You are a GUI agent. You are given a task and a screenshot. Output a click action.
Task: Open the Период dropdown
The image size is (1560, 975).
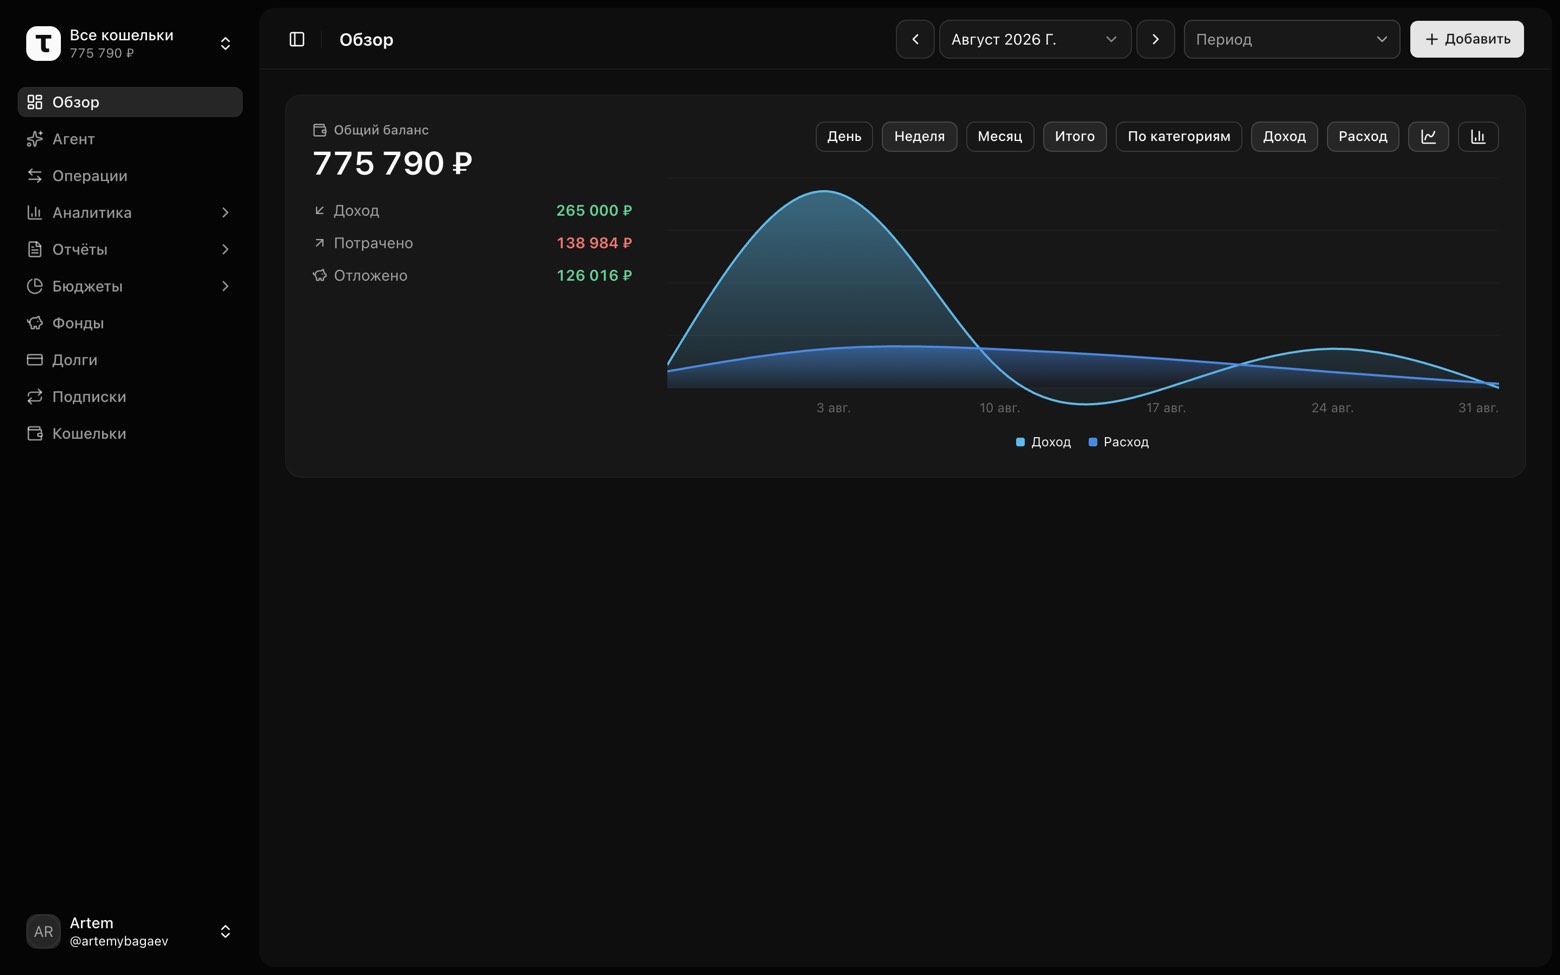1292,39
